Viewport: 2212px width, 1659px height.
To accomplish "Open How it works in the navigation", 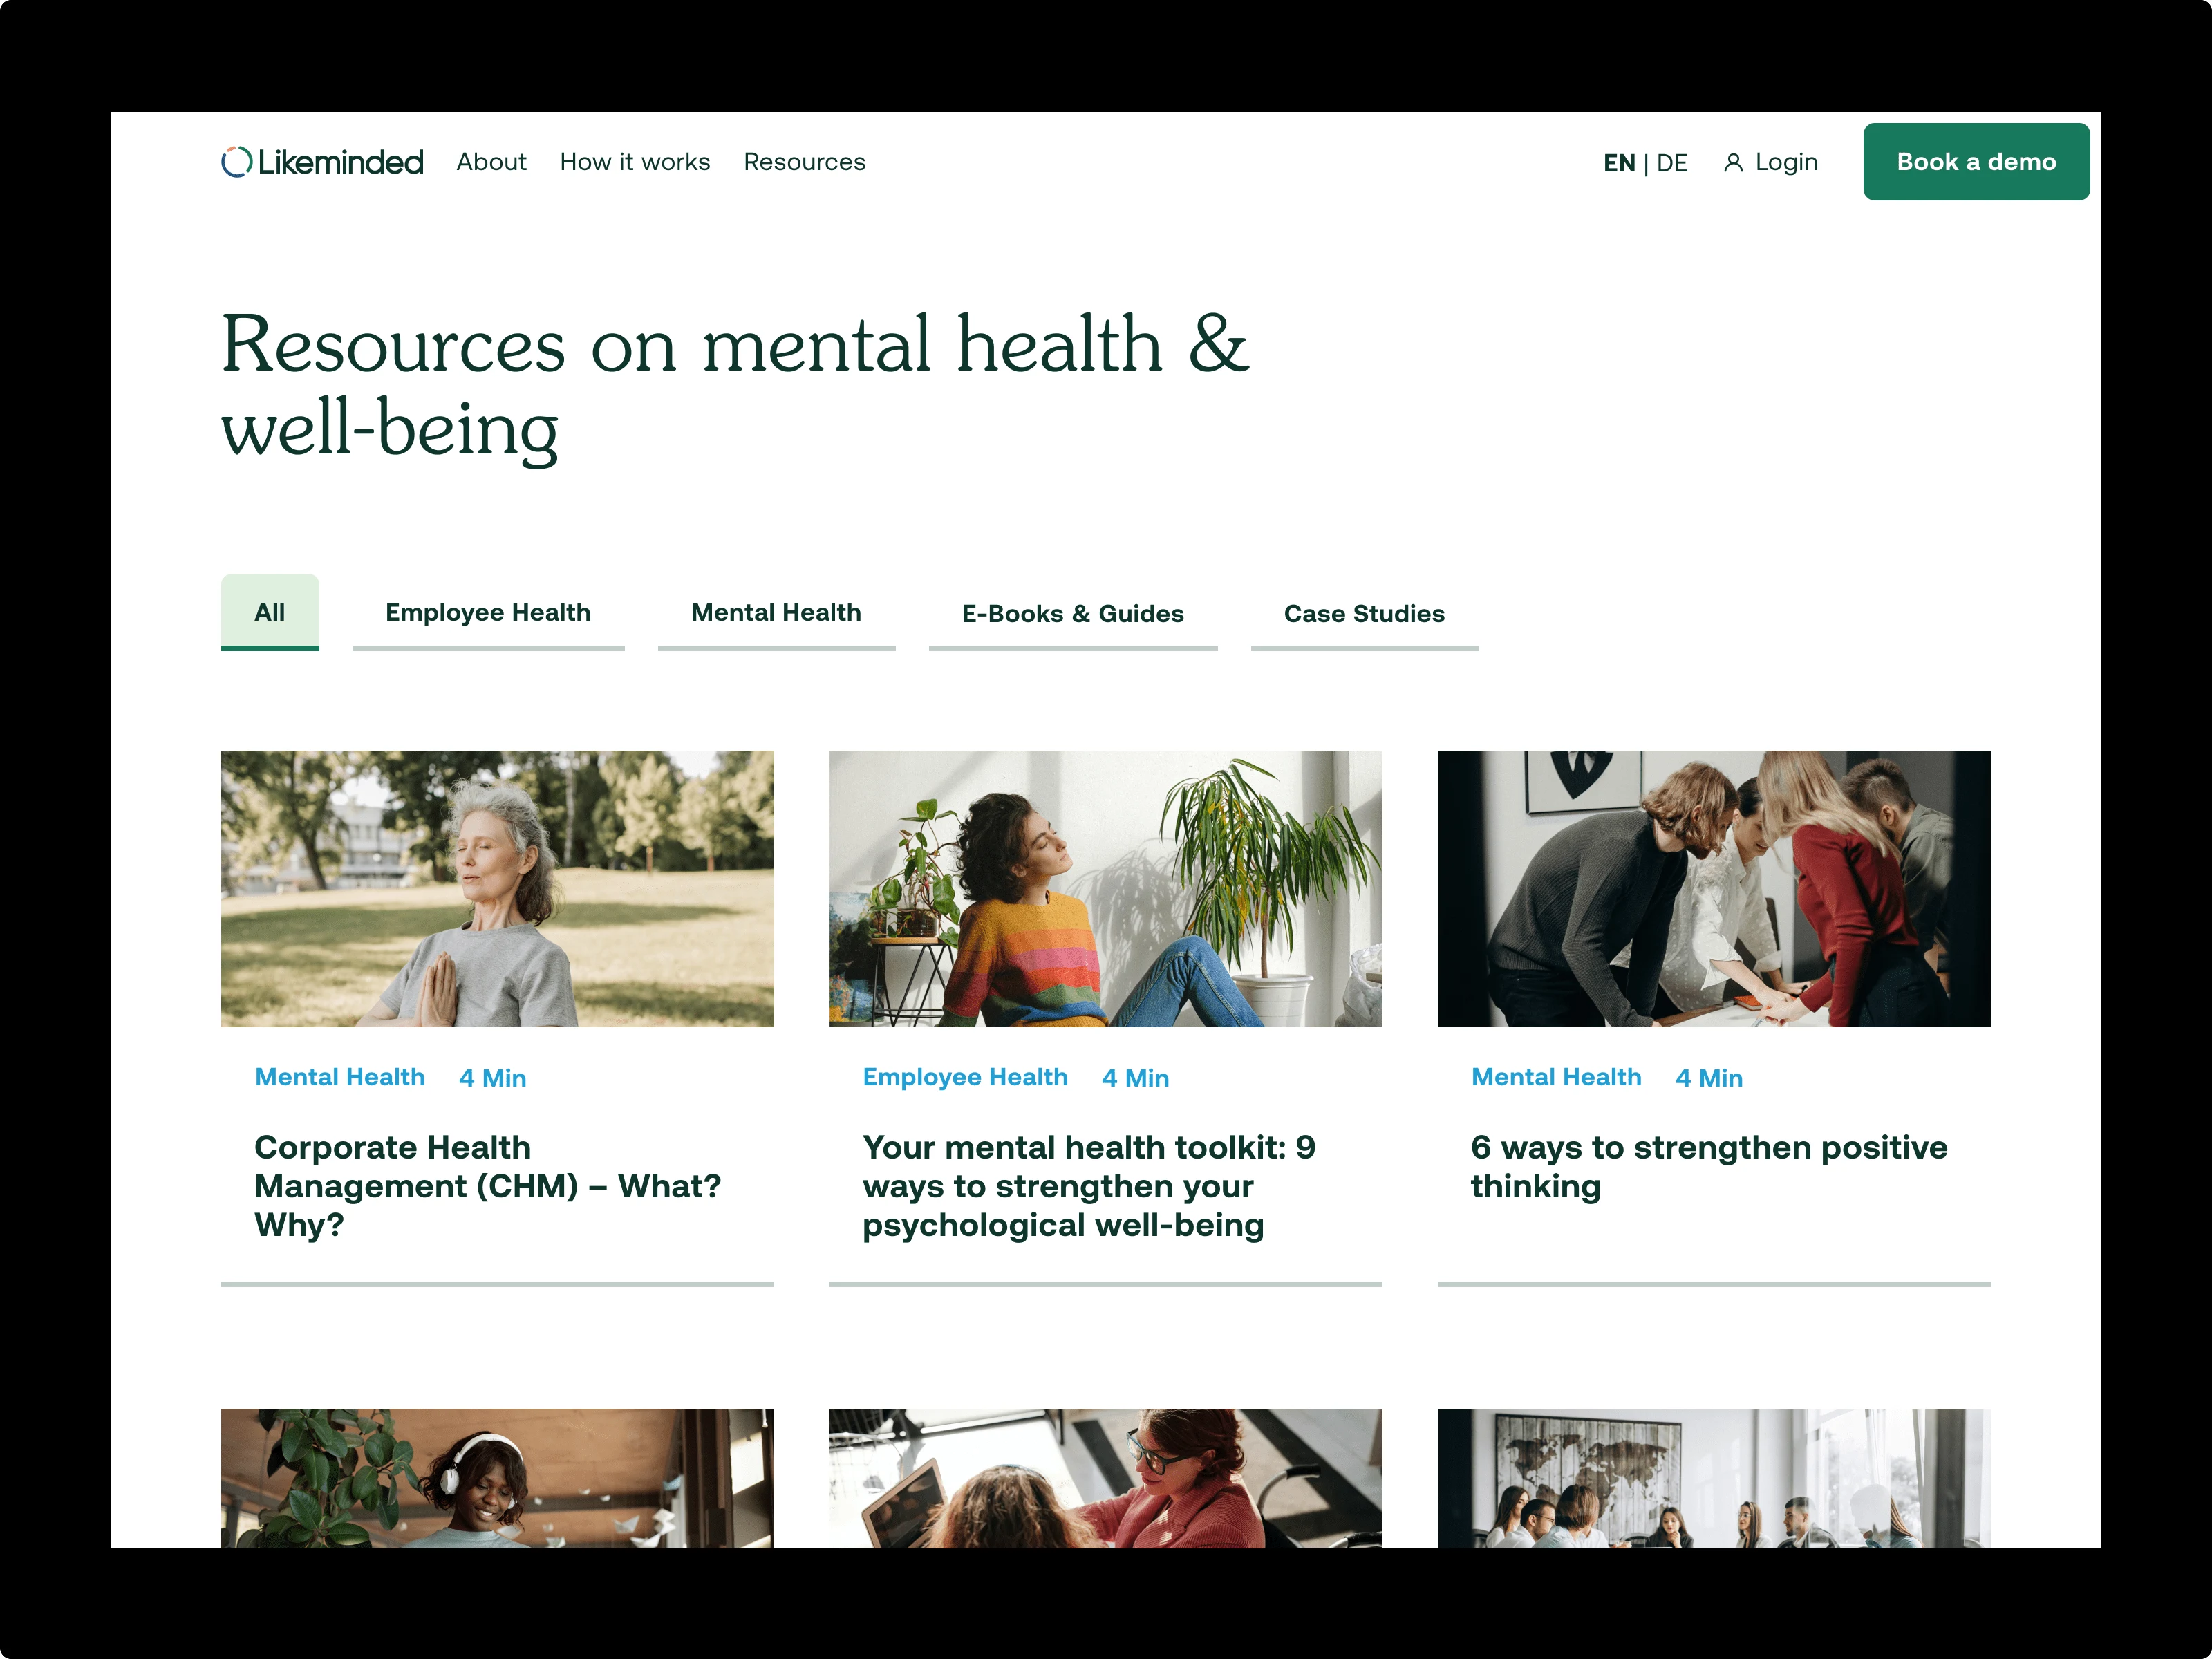I will tap(635, 162).
